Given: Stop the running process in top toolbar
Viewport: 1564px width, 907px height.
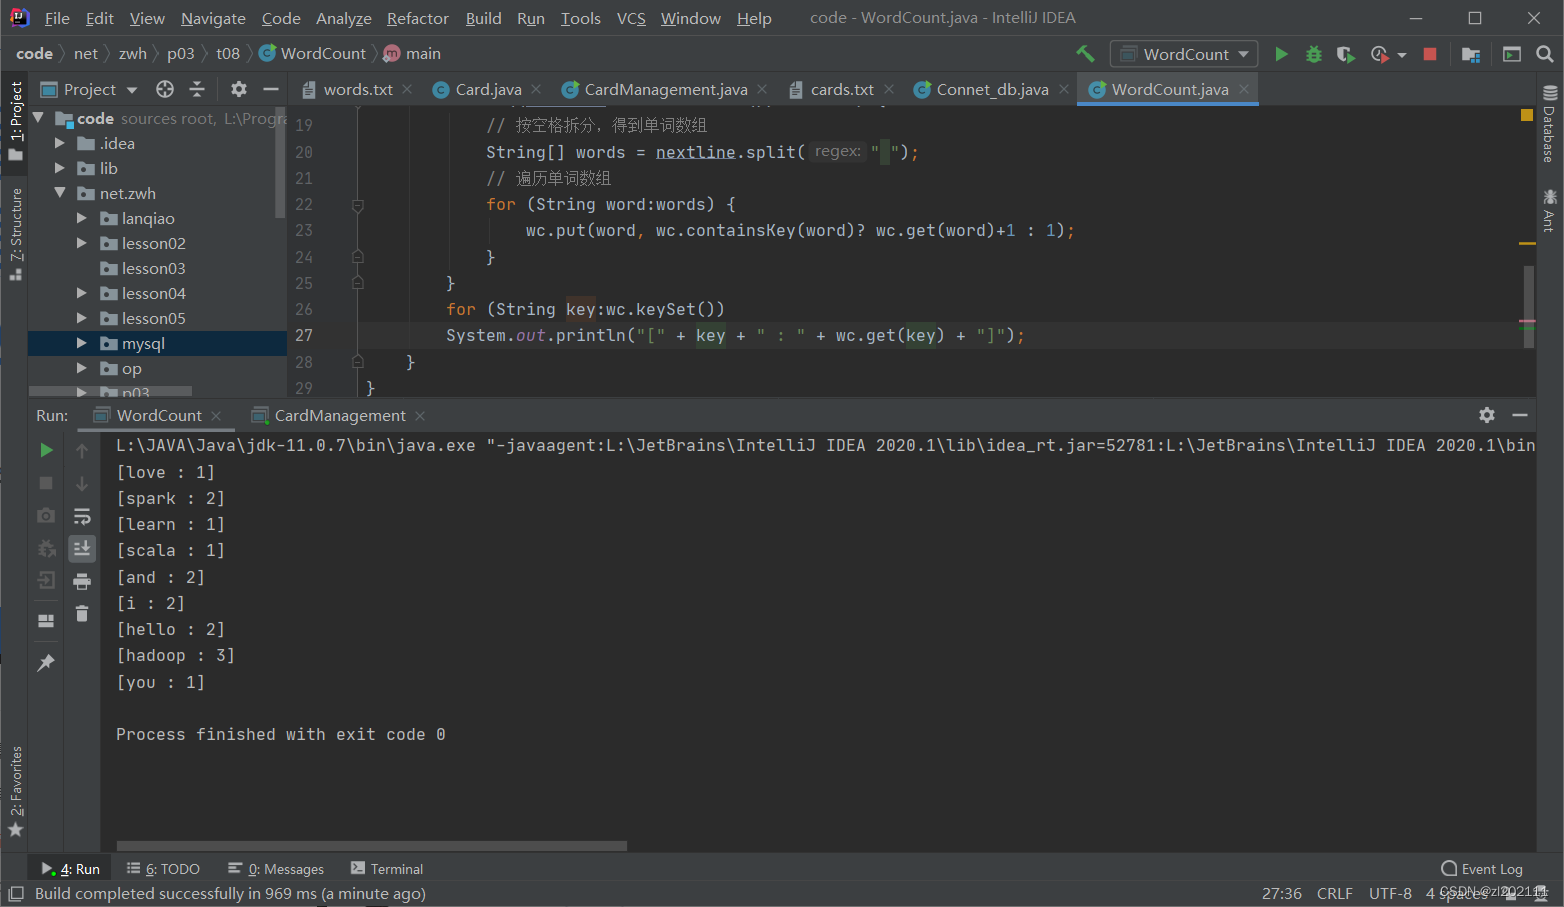Looking at the screenshot, I should tap(1430, 54).
